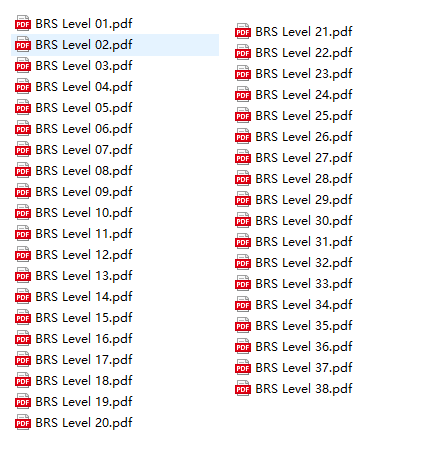The width and height of the screenshot is (431, 465).
Task: Click the PDF icon of BRS Level 27.pdf
Action: (x=243, y=158)
